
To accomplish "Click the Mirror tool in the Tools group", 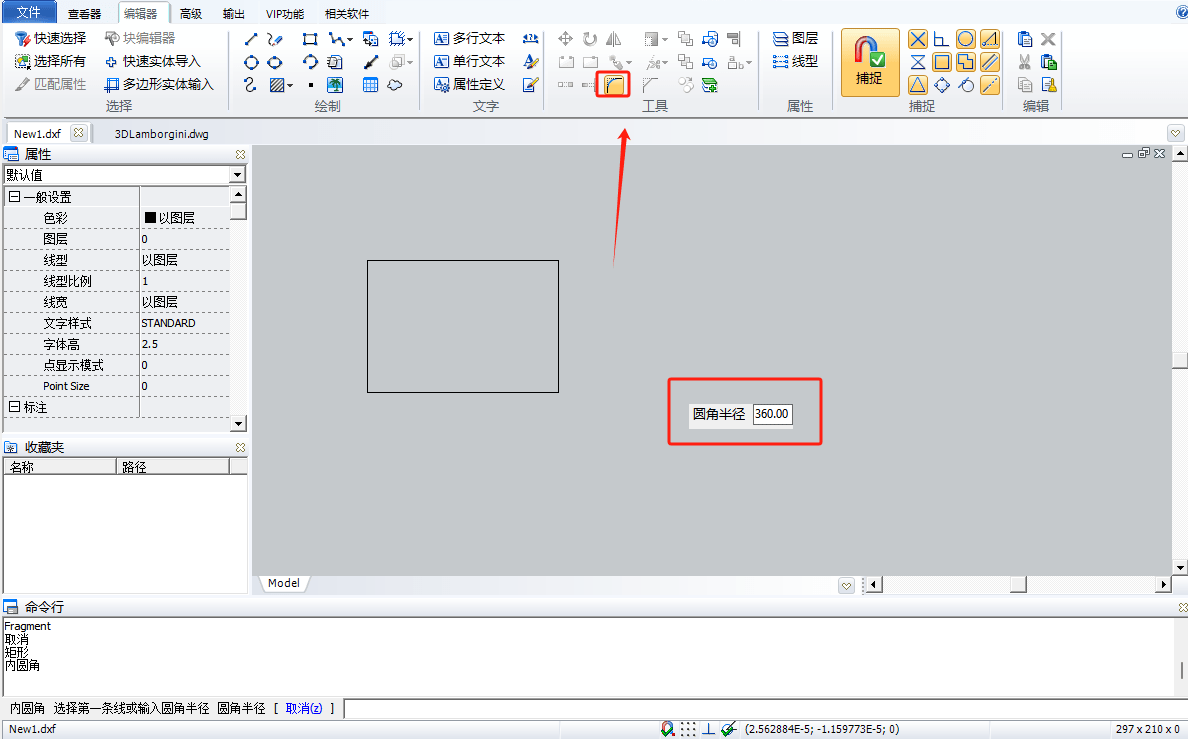I will (614, 39).
